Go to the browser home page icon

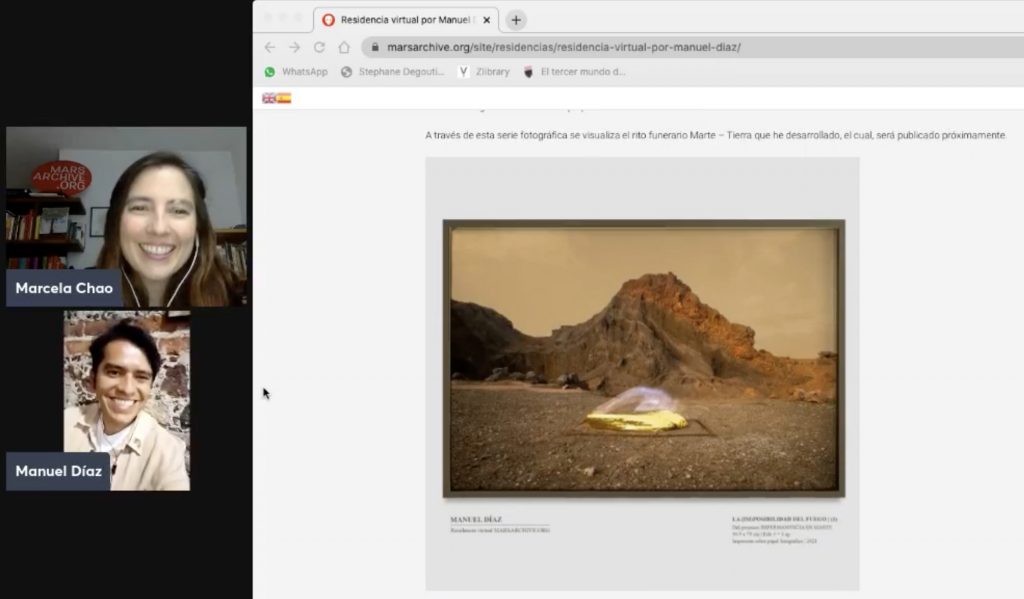[x=344, y=47]
